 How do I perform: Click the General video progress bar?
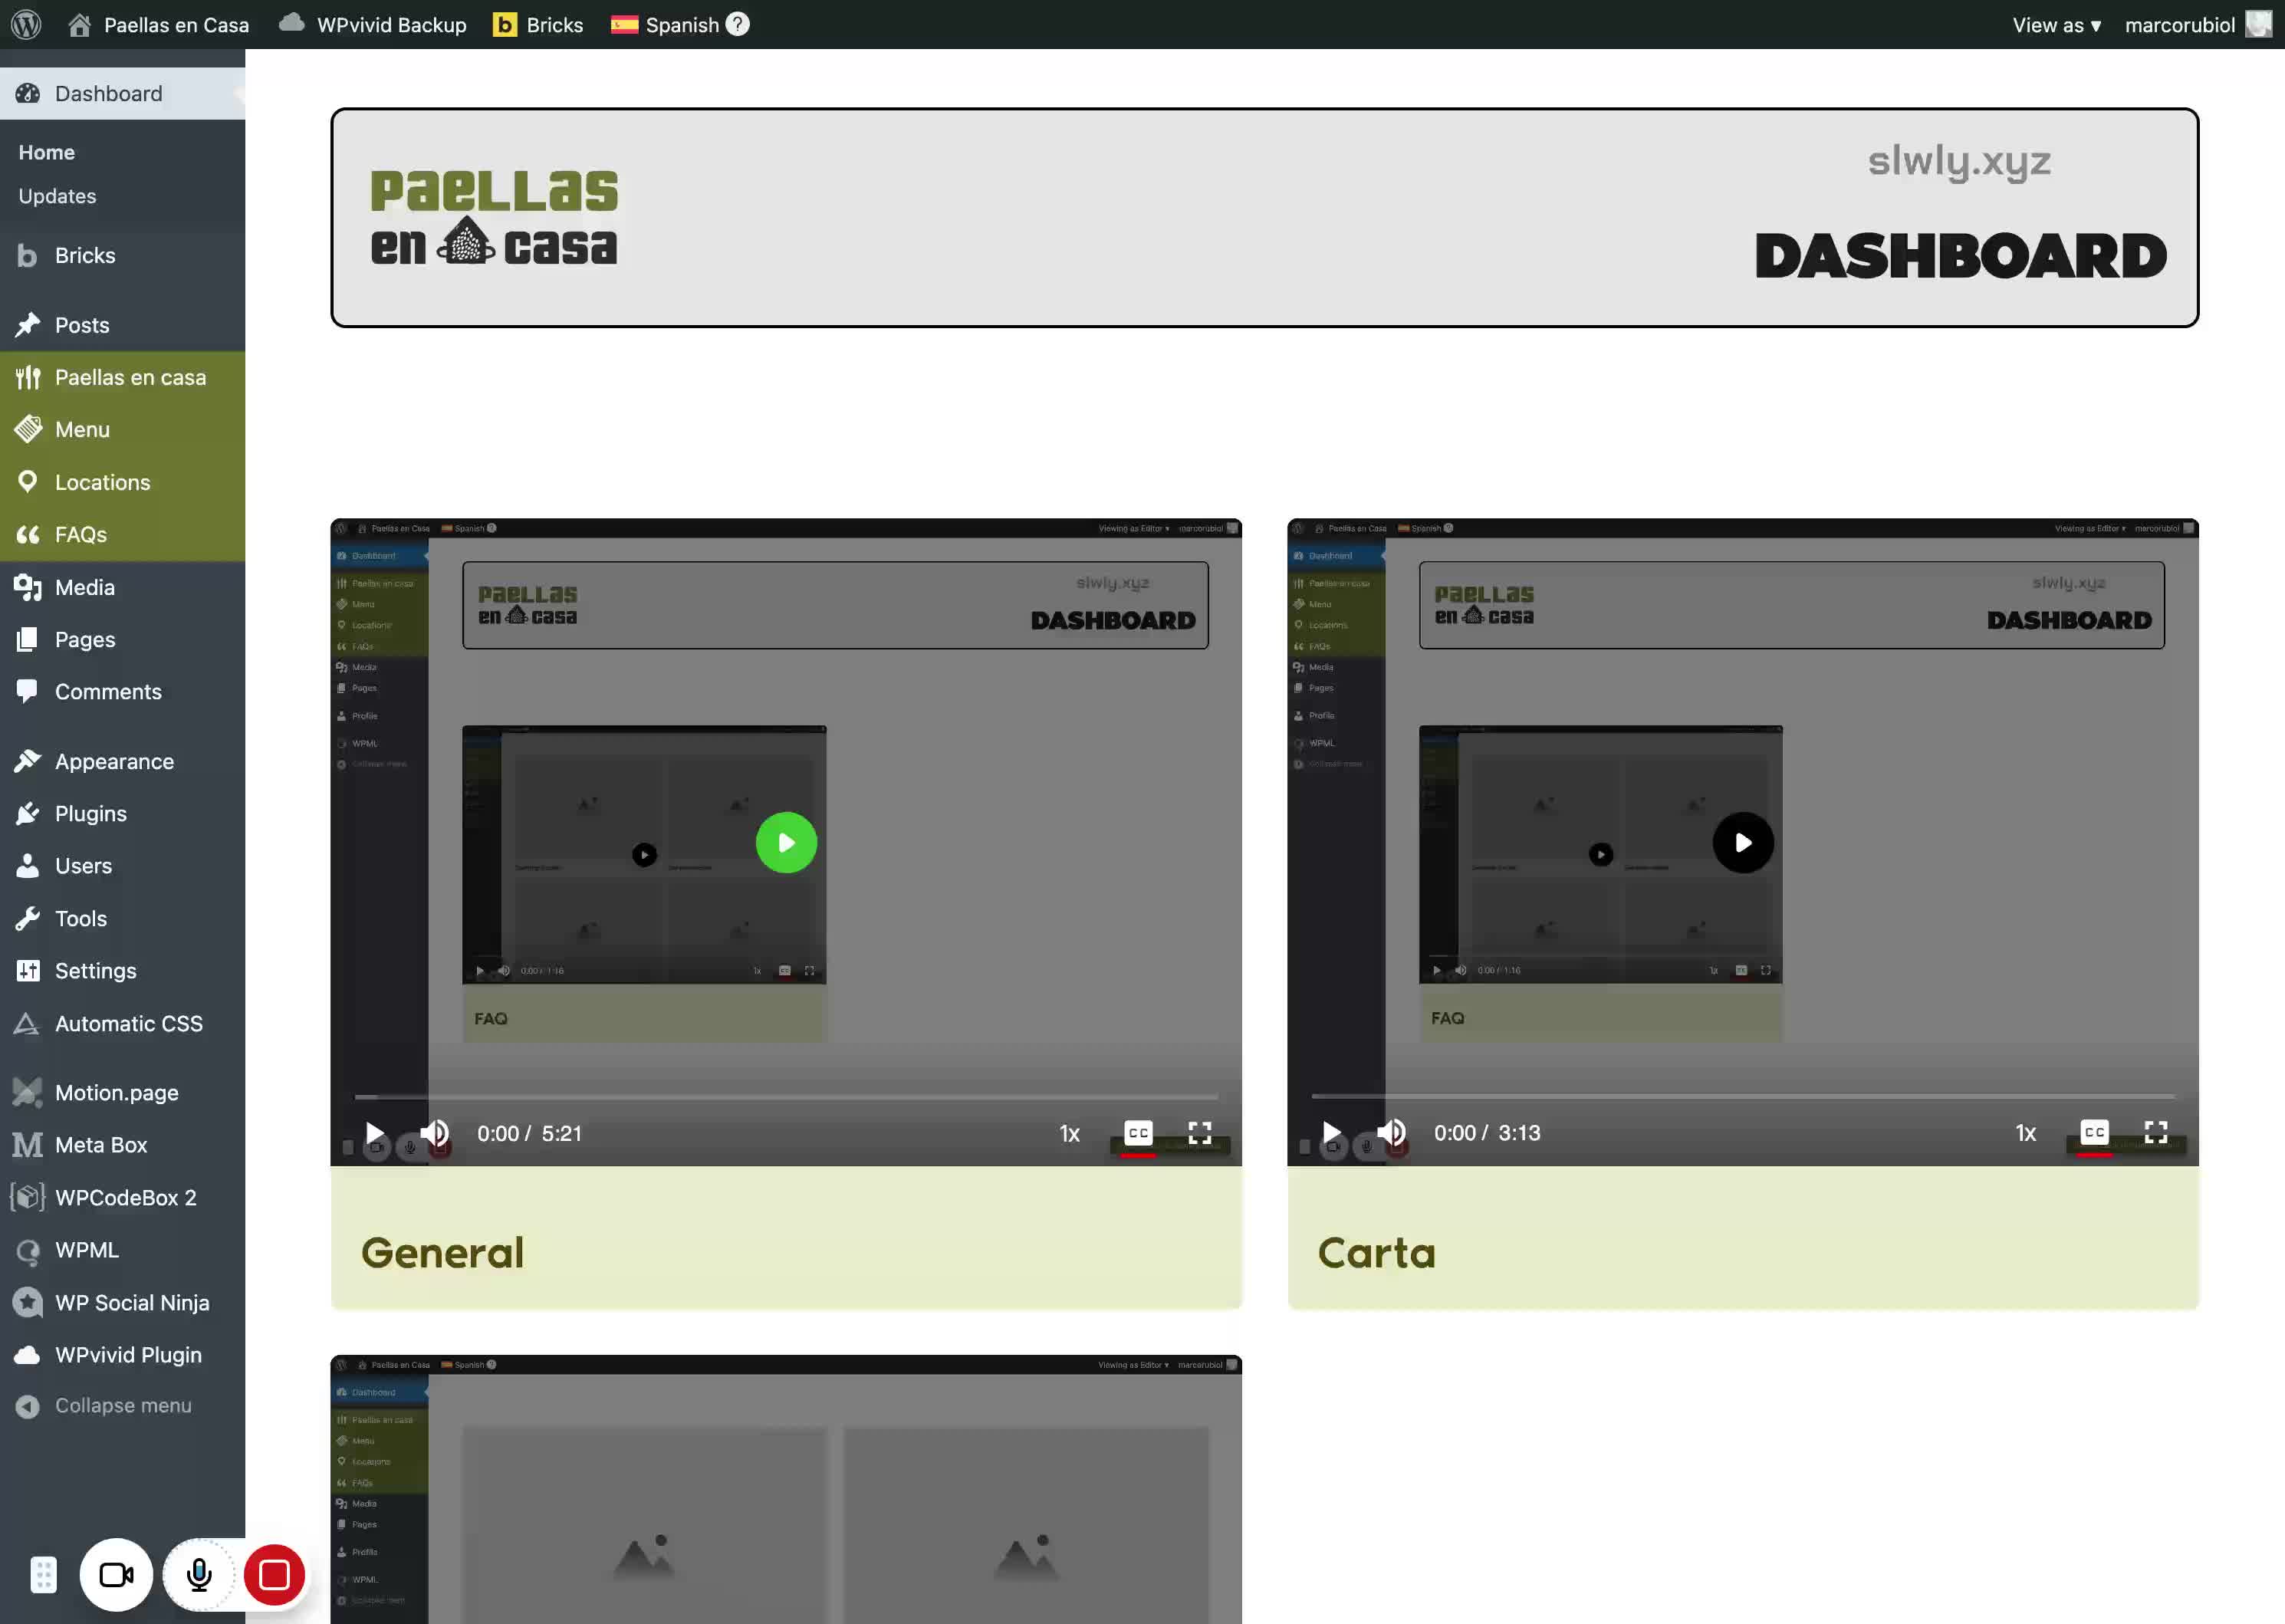tap(786, 1097)
